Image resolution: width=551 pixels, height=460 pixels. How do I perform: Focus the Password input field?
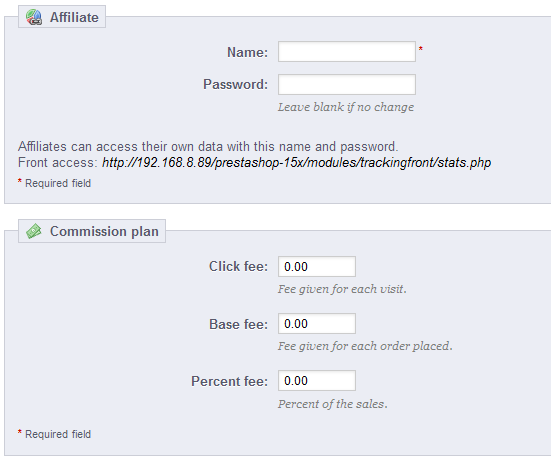click(x=347, y=84)
